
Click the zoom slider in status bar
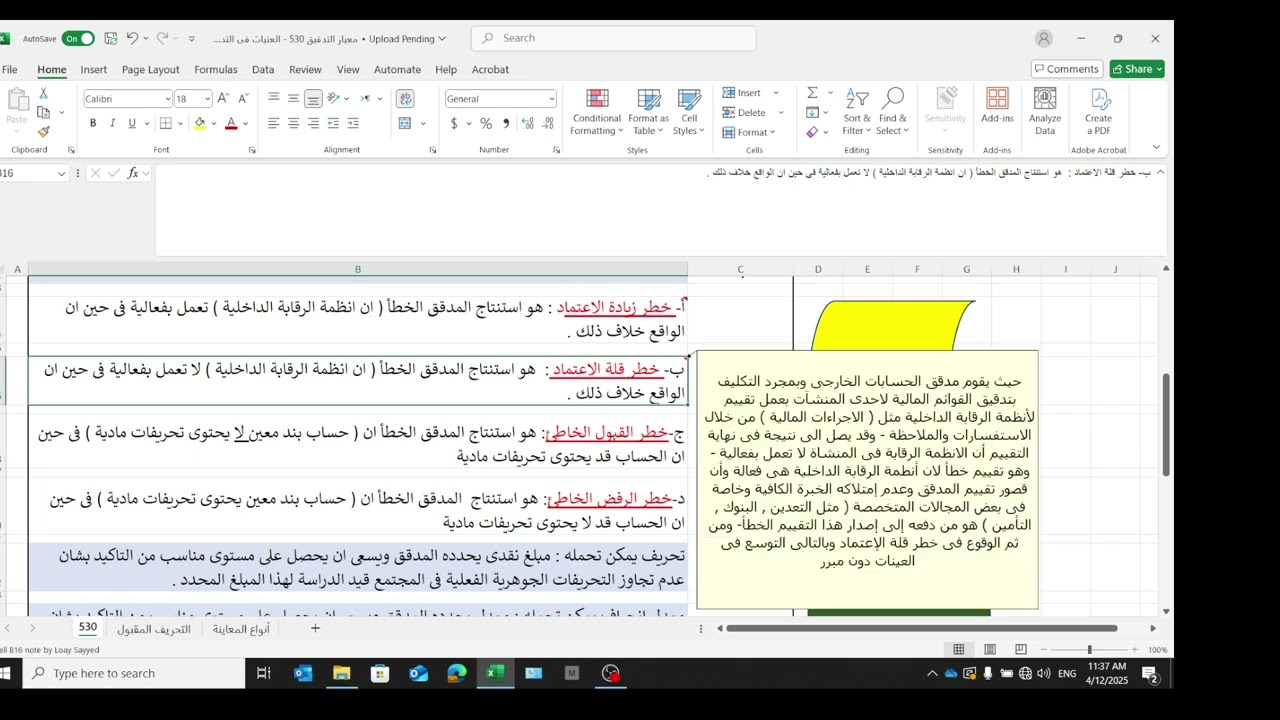(1089, 650)
